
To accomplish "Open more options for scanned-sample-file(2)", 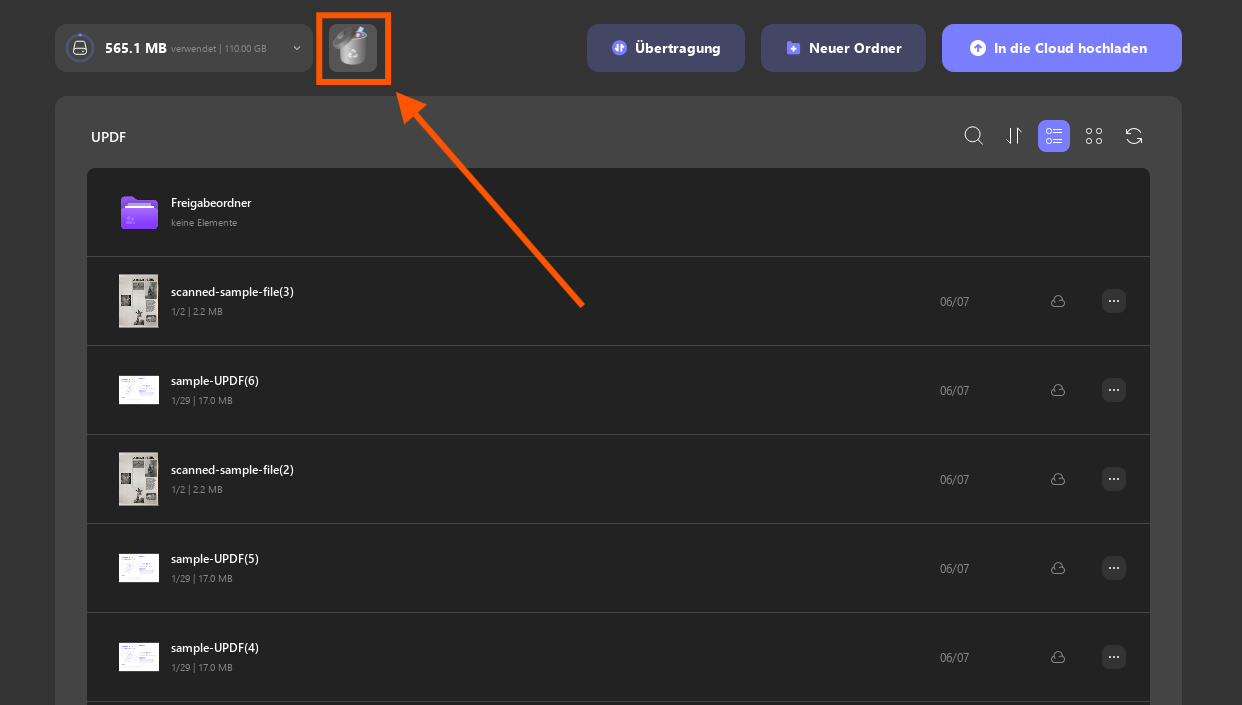I will (1114, 479).
